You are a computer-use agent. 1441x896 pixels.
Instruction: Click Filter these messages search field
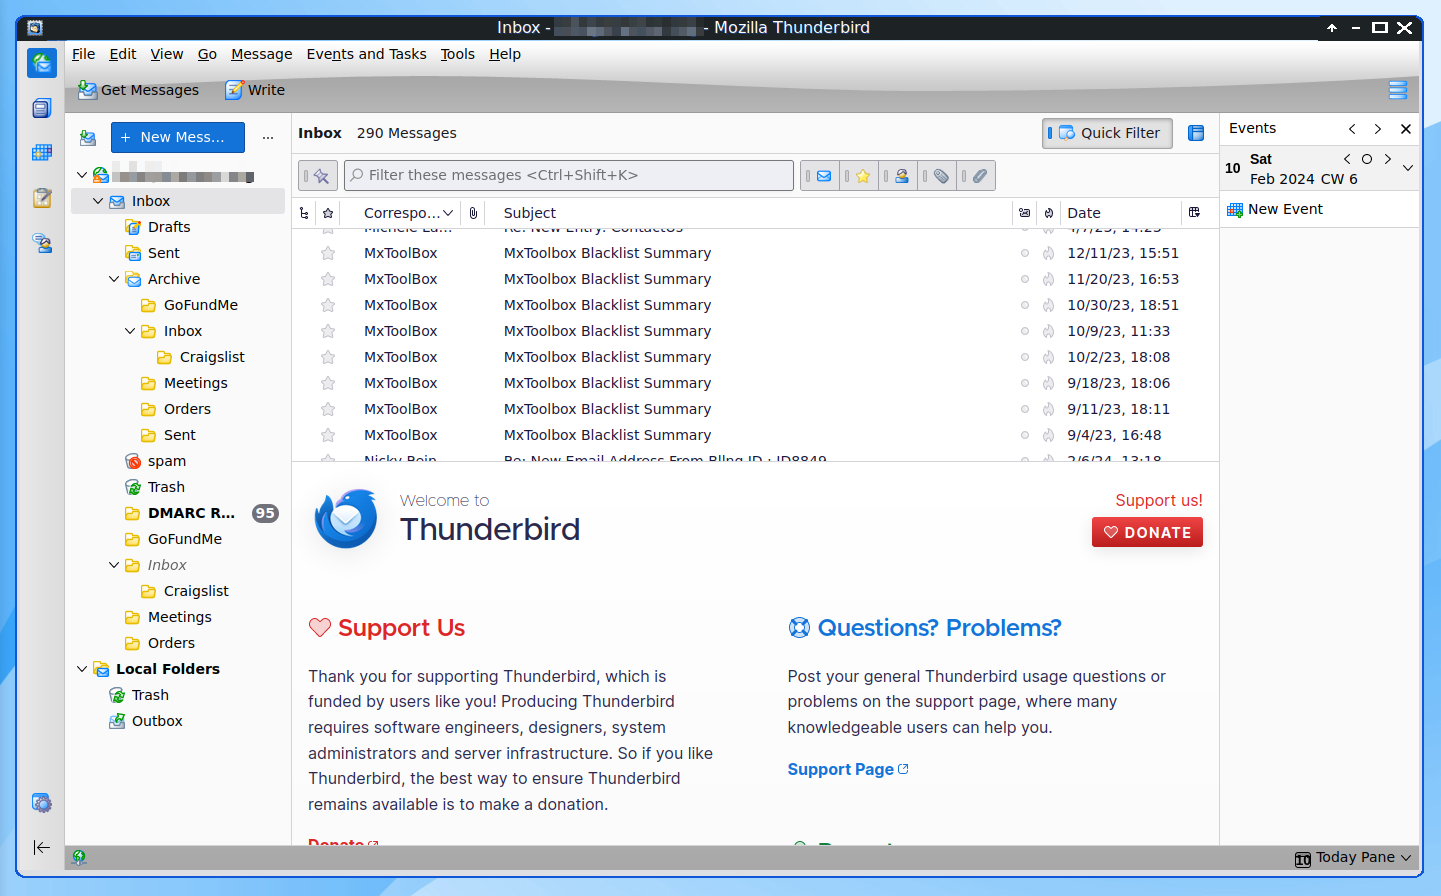coord(568,176)
